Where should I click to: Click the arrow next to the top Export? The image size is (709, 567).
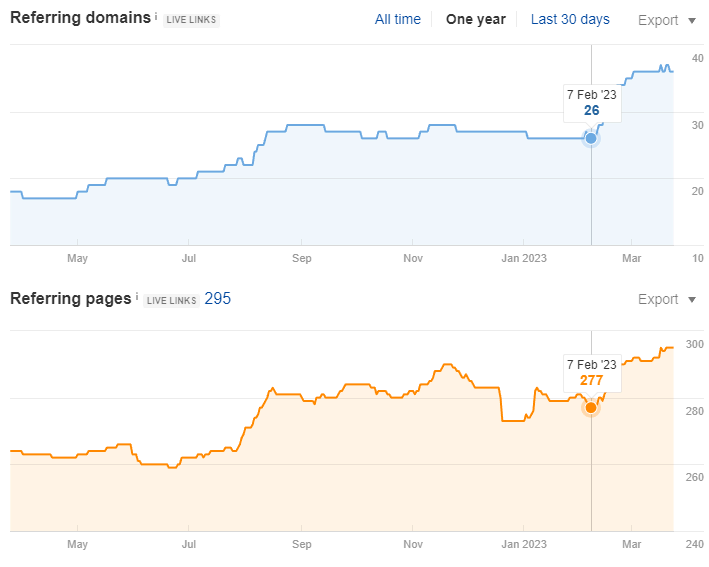[692, 20]
